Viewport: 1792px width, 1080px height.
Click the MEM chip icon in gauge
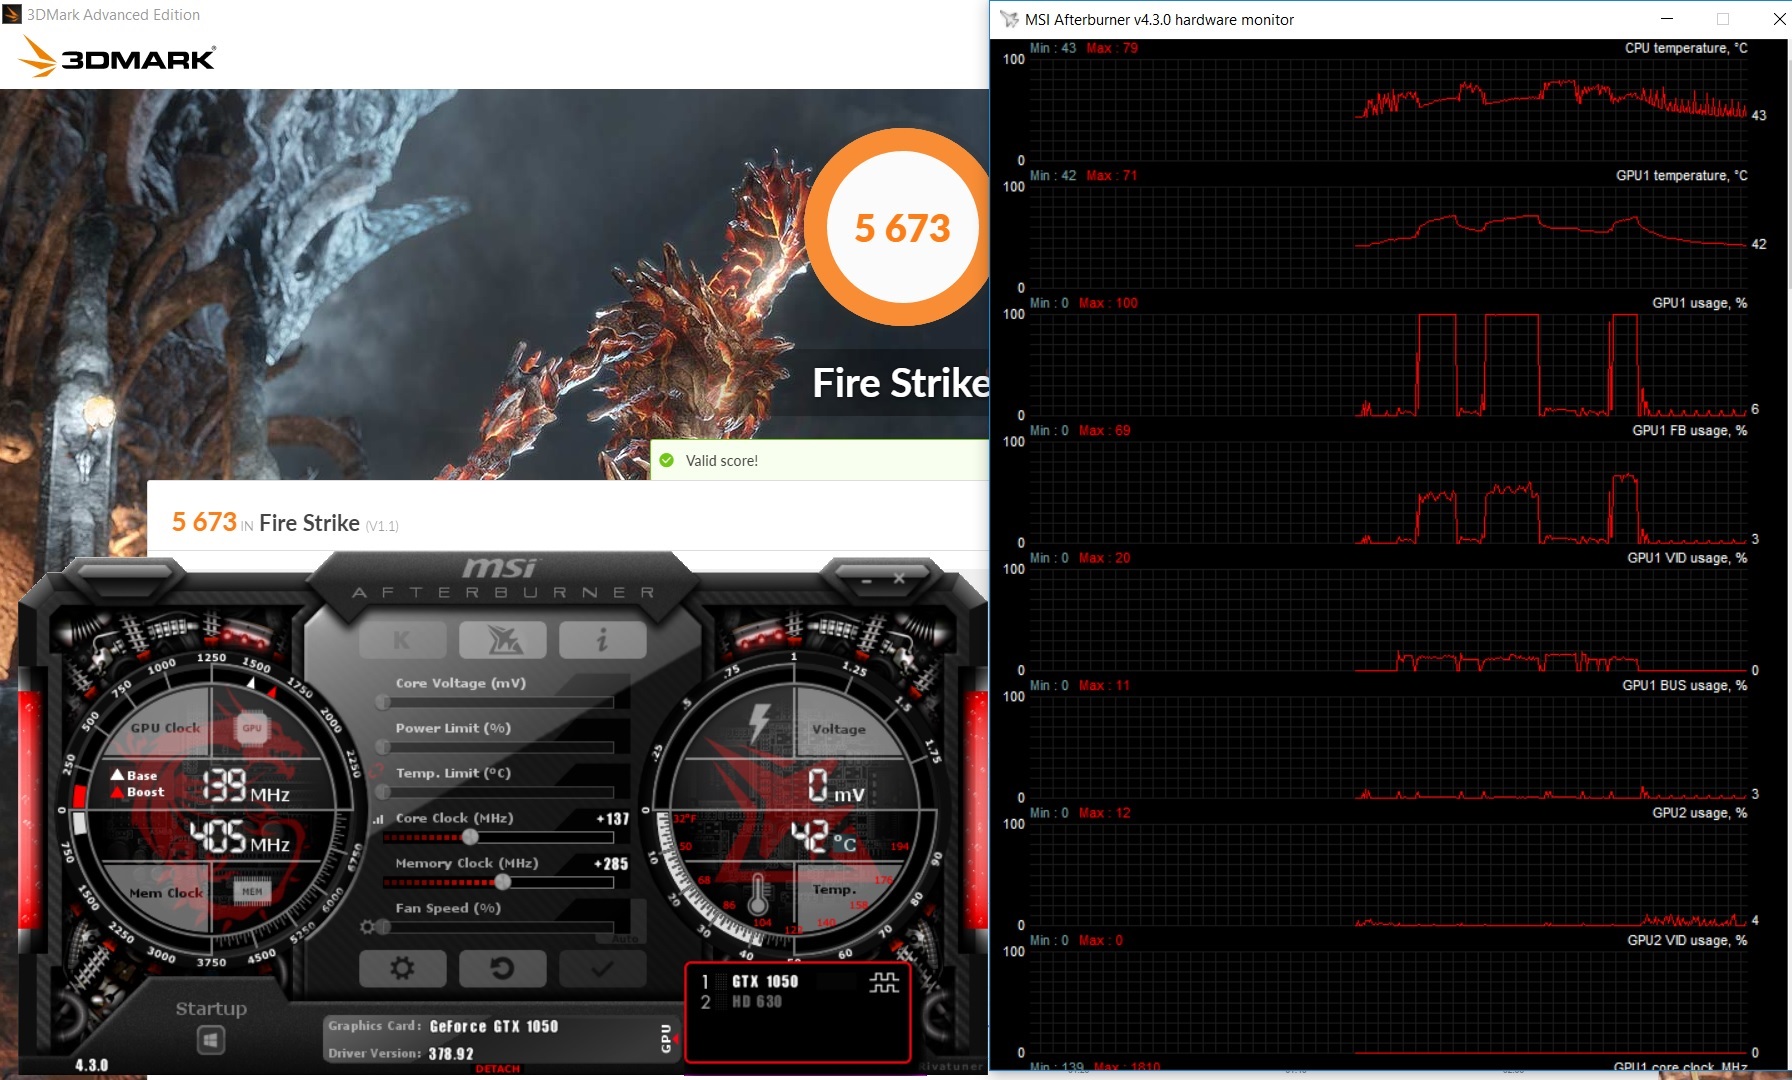(x=252, y=891)
